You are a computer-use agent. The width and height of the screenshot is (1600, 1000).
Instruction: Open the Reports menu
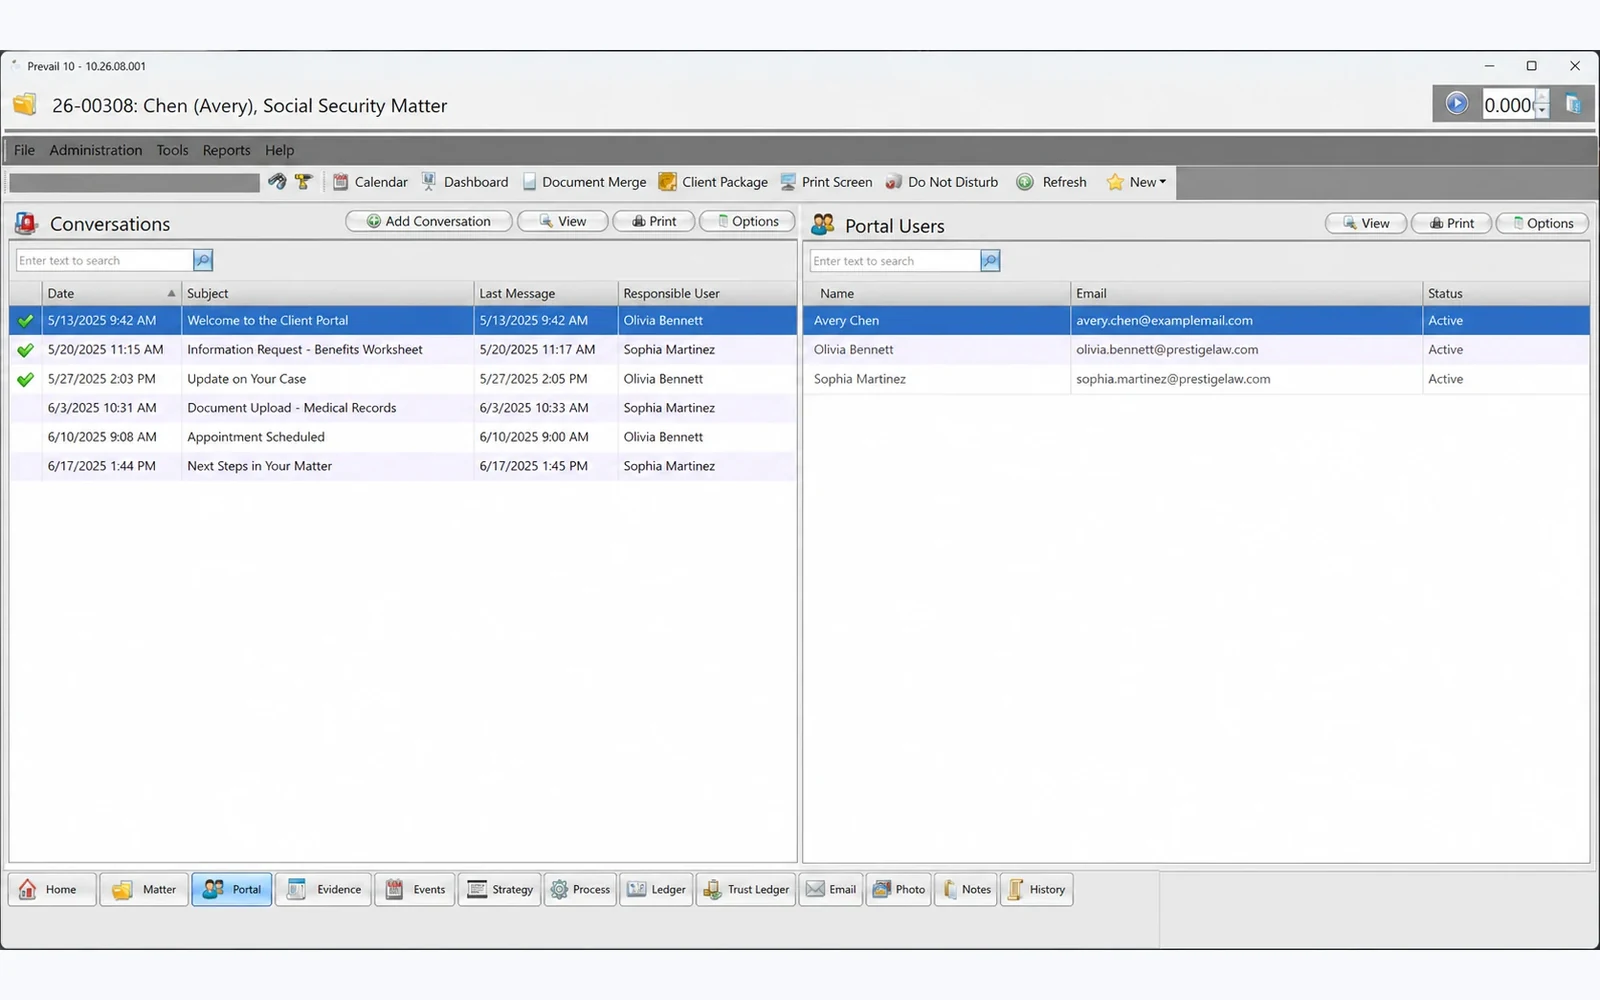pyautogui.click(x=227, y=150)
